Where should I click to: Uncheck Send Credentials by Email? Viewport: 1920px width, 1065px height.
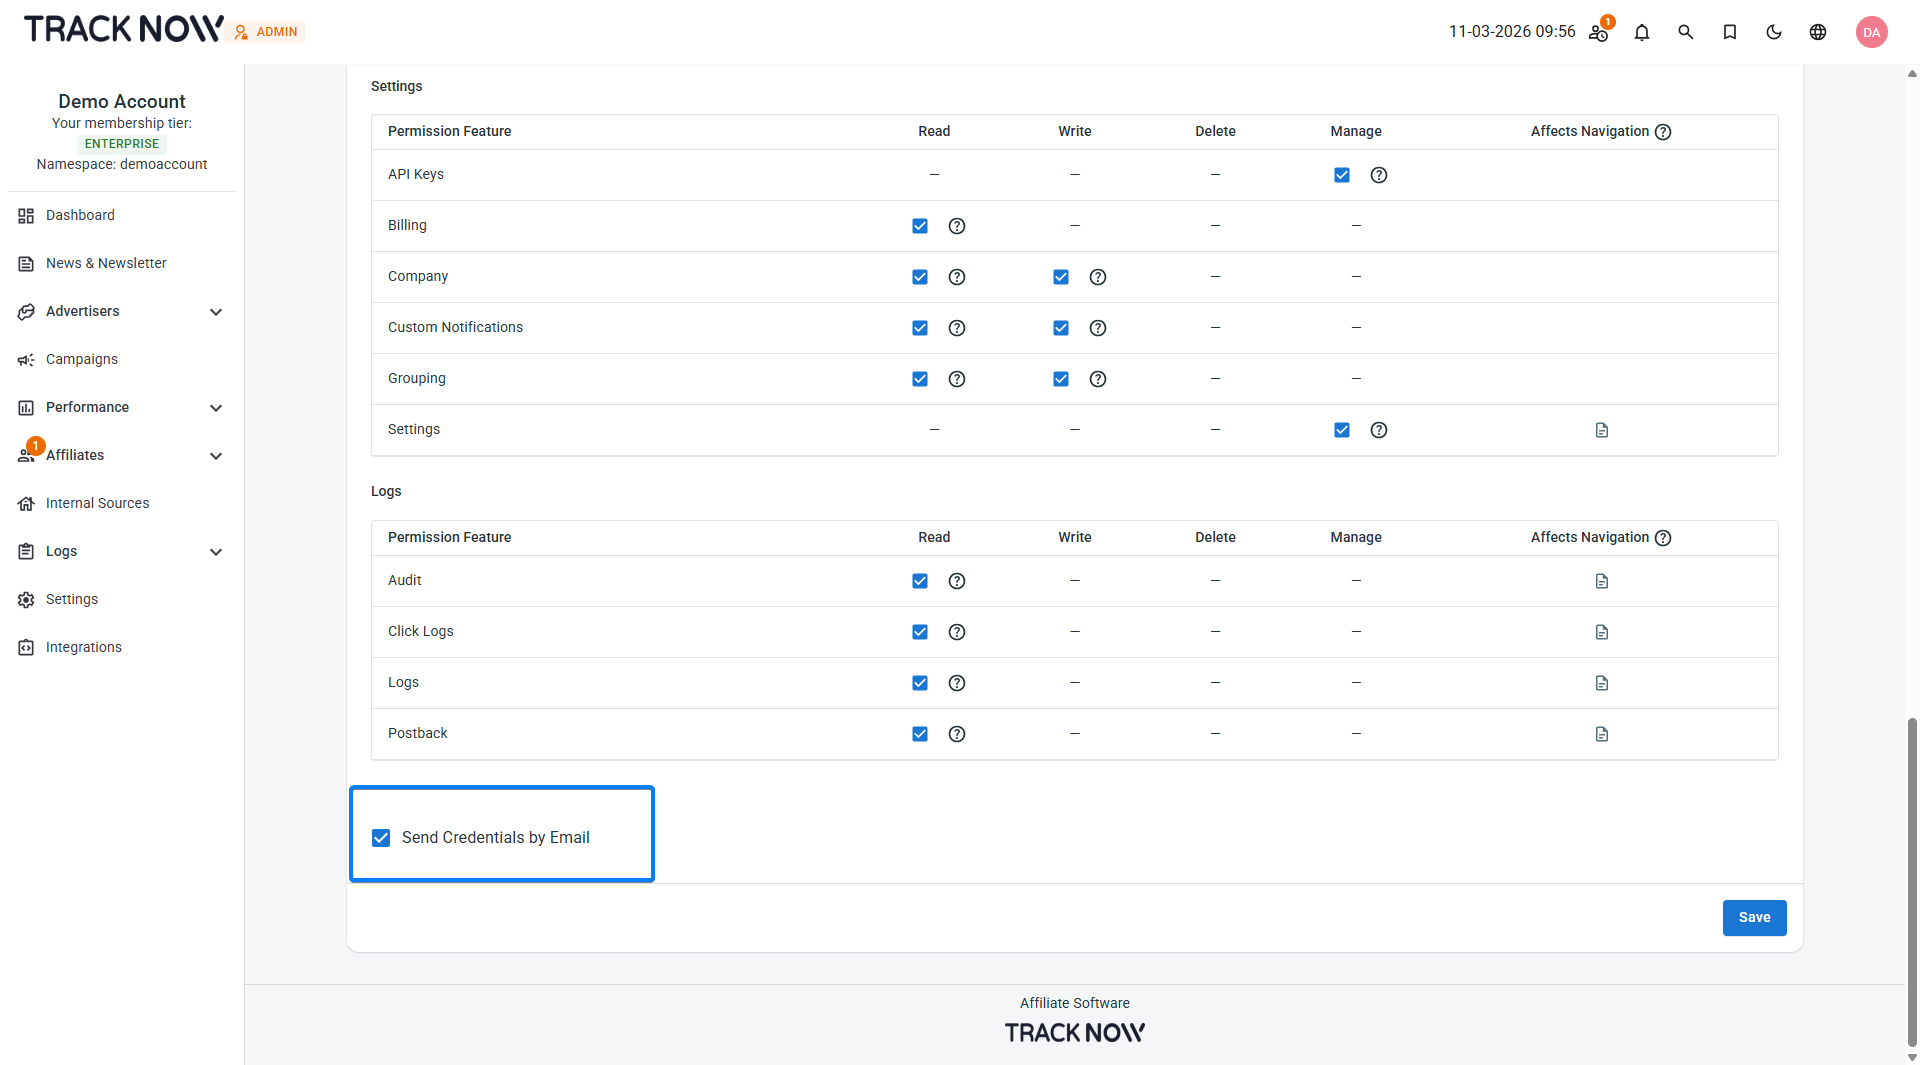(x=381, y=838)
